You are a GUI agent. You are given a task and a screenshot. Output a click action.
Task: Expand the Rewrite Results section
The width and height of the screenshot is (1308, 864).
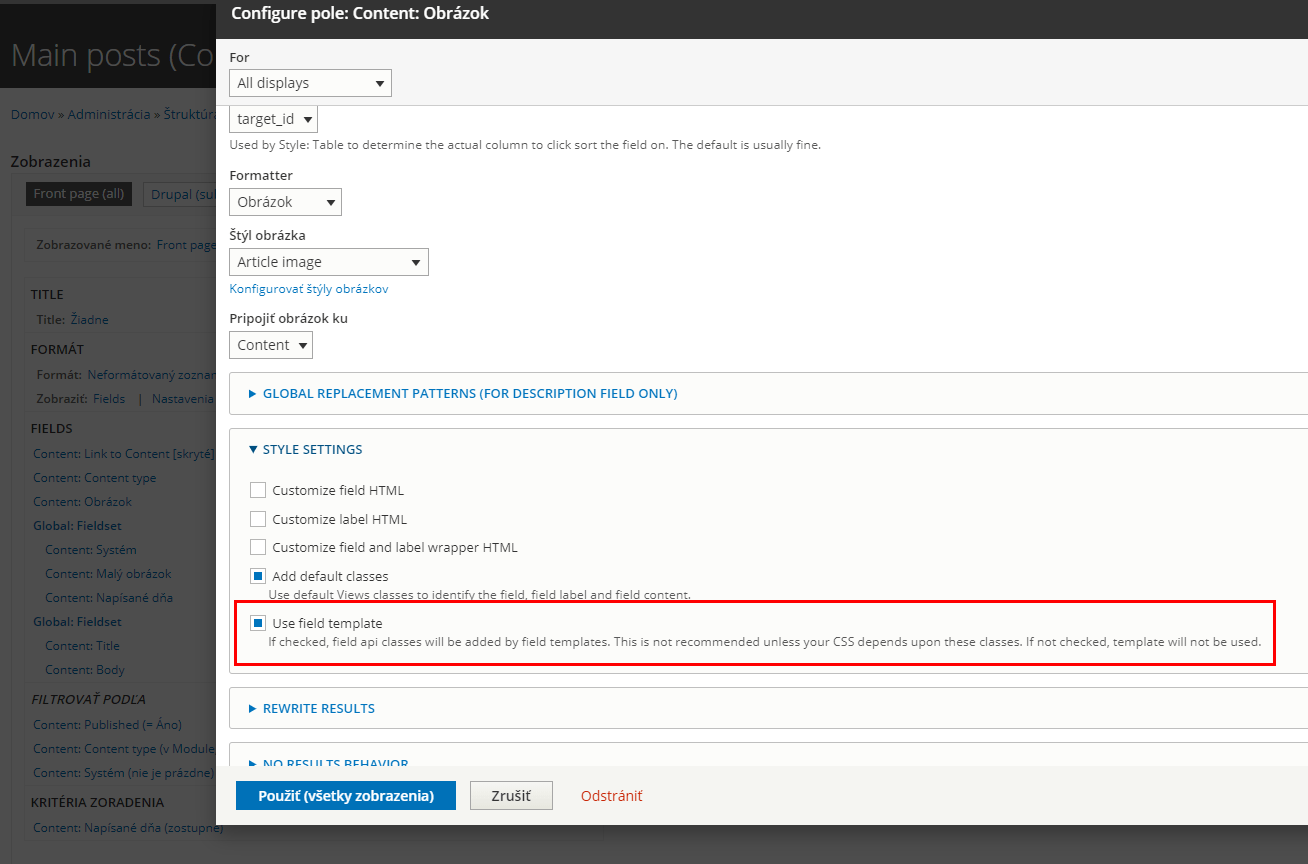point(322,707)
